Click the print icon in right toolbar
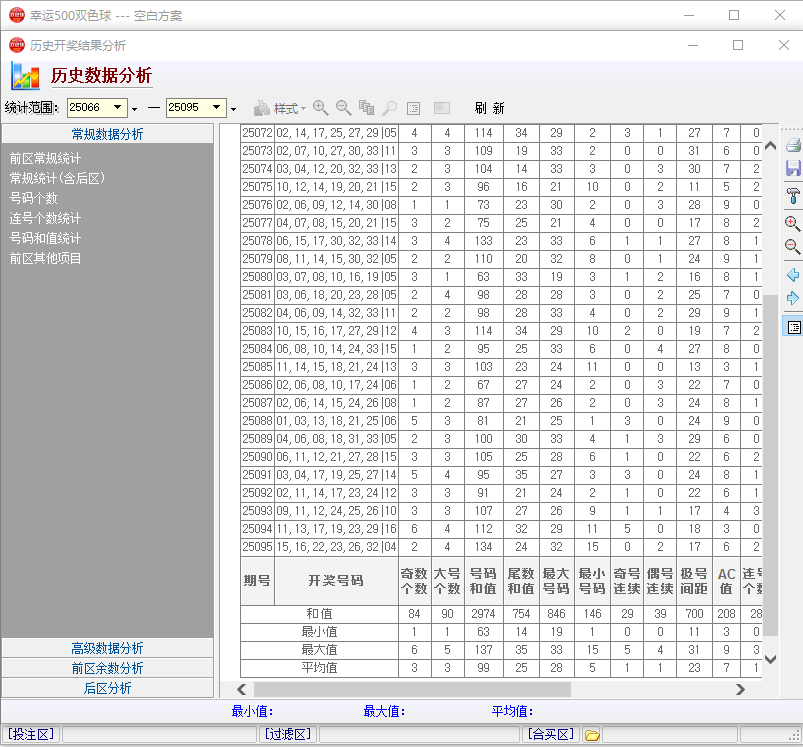This screenshot has width=803, height=747. [x=793, y=145]
